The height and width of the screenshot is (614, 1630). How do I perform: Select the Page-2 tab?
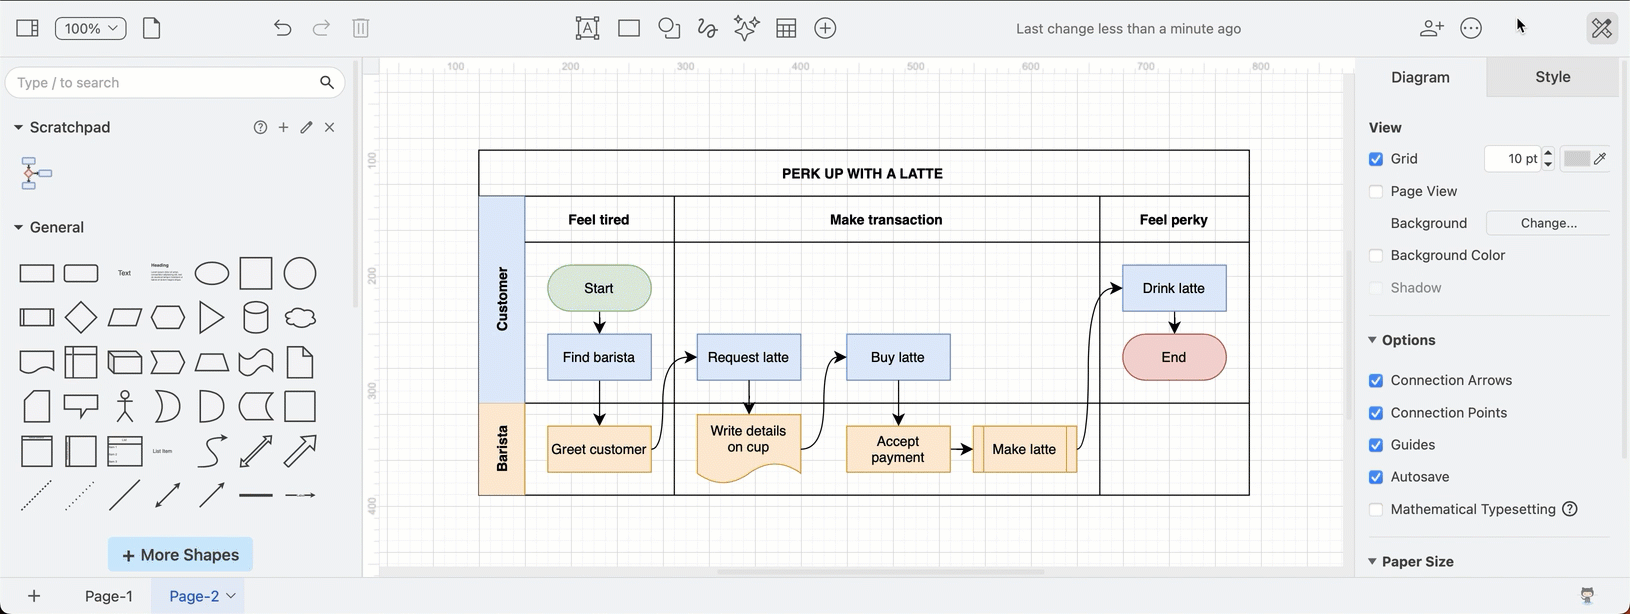pos(194,596)
